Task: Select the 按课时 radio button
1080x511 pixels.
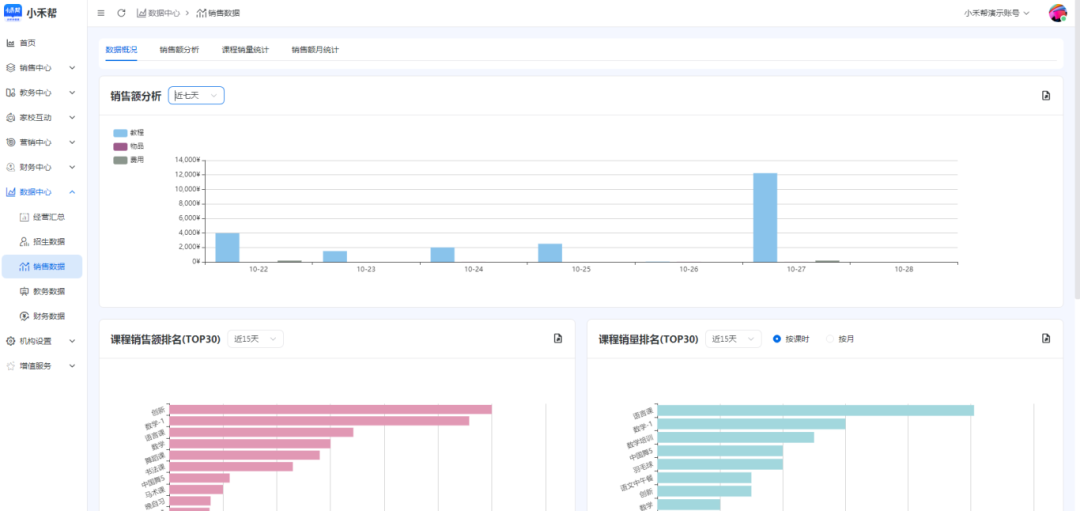Action: point(777,339)
